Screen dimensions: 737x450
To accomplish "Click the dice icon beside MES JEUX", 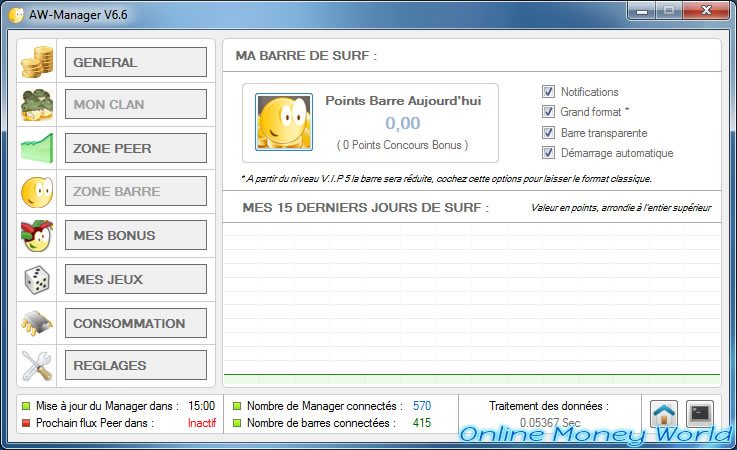I will pos(37,279).
